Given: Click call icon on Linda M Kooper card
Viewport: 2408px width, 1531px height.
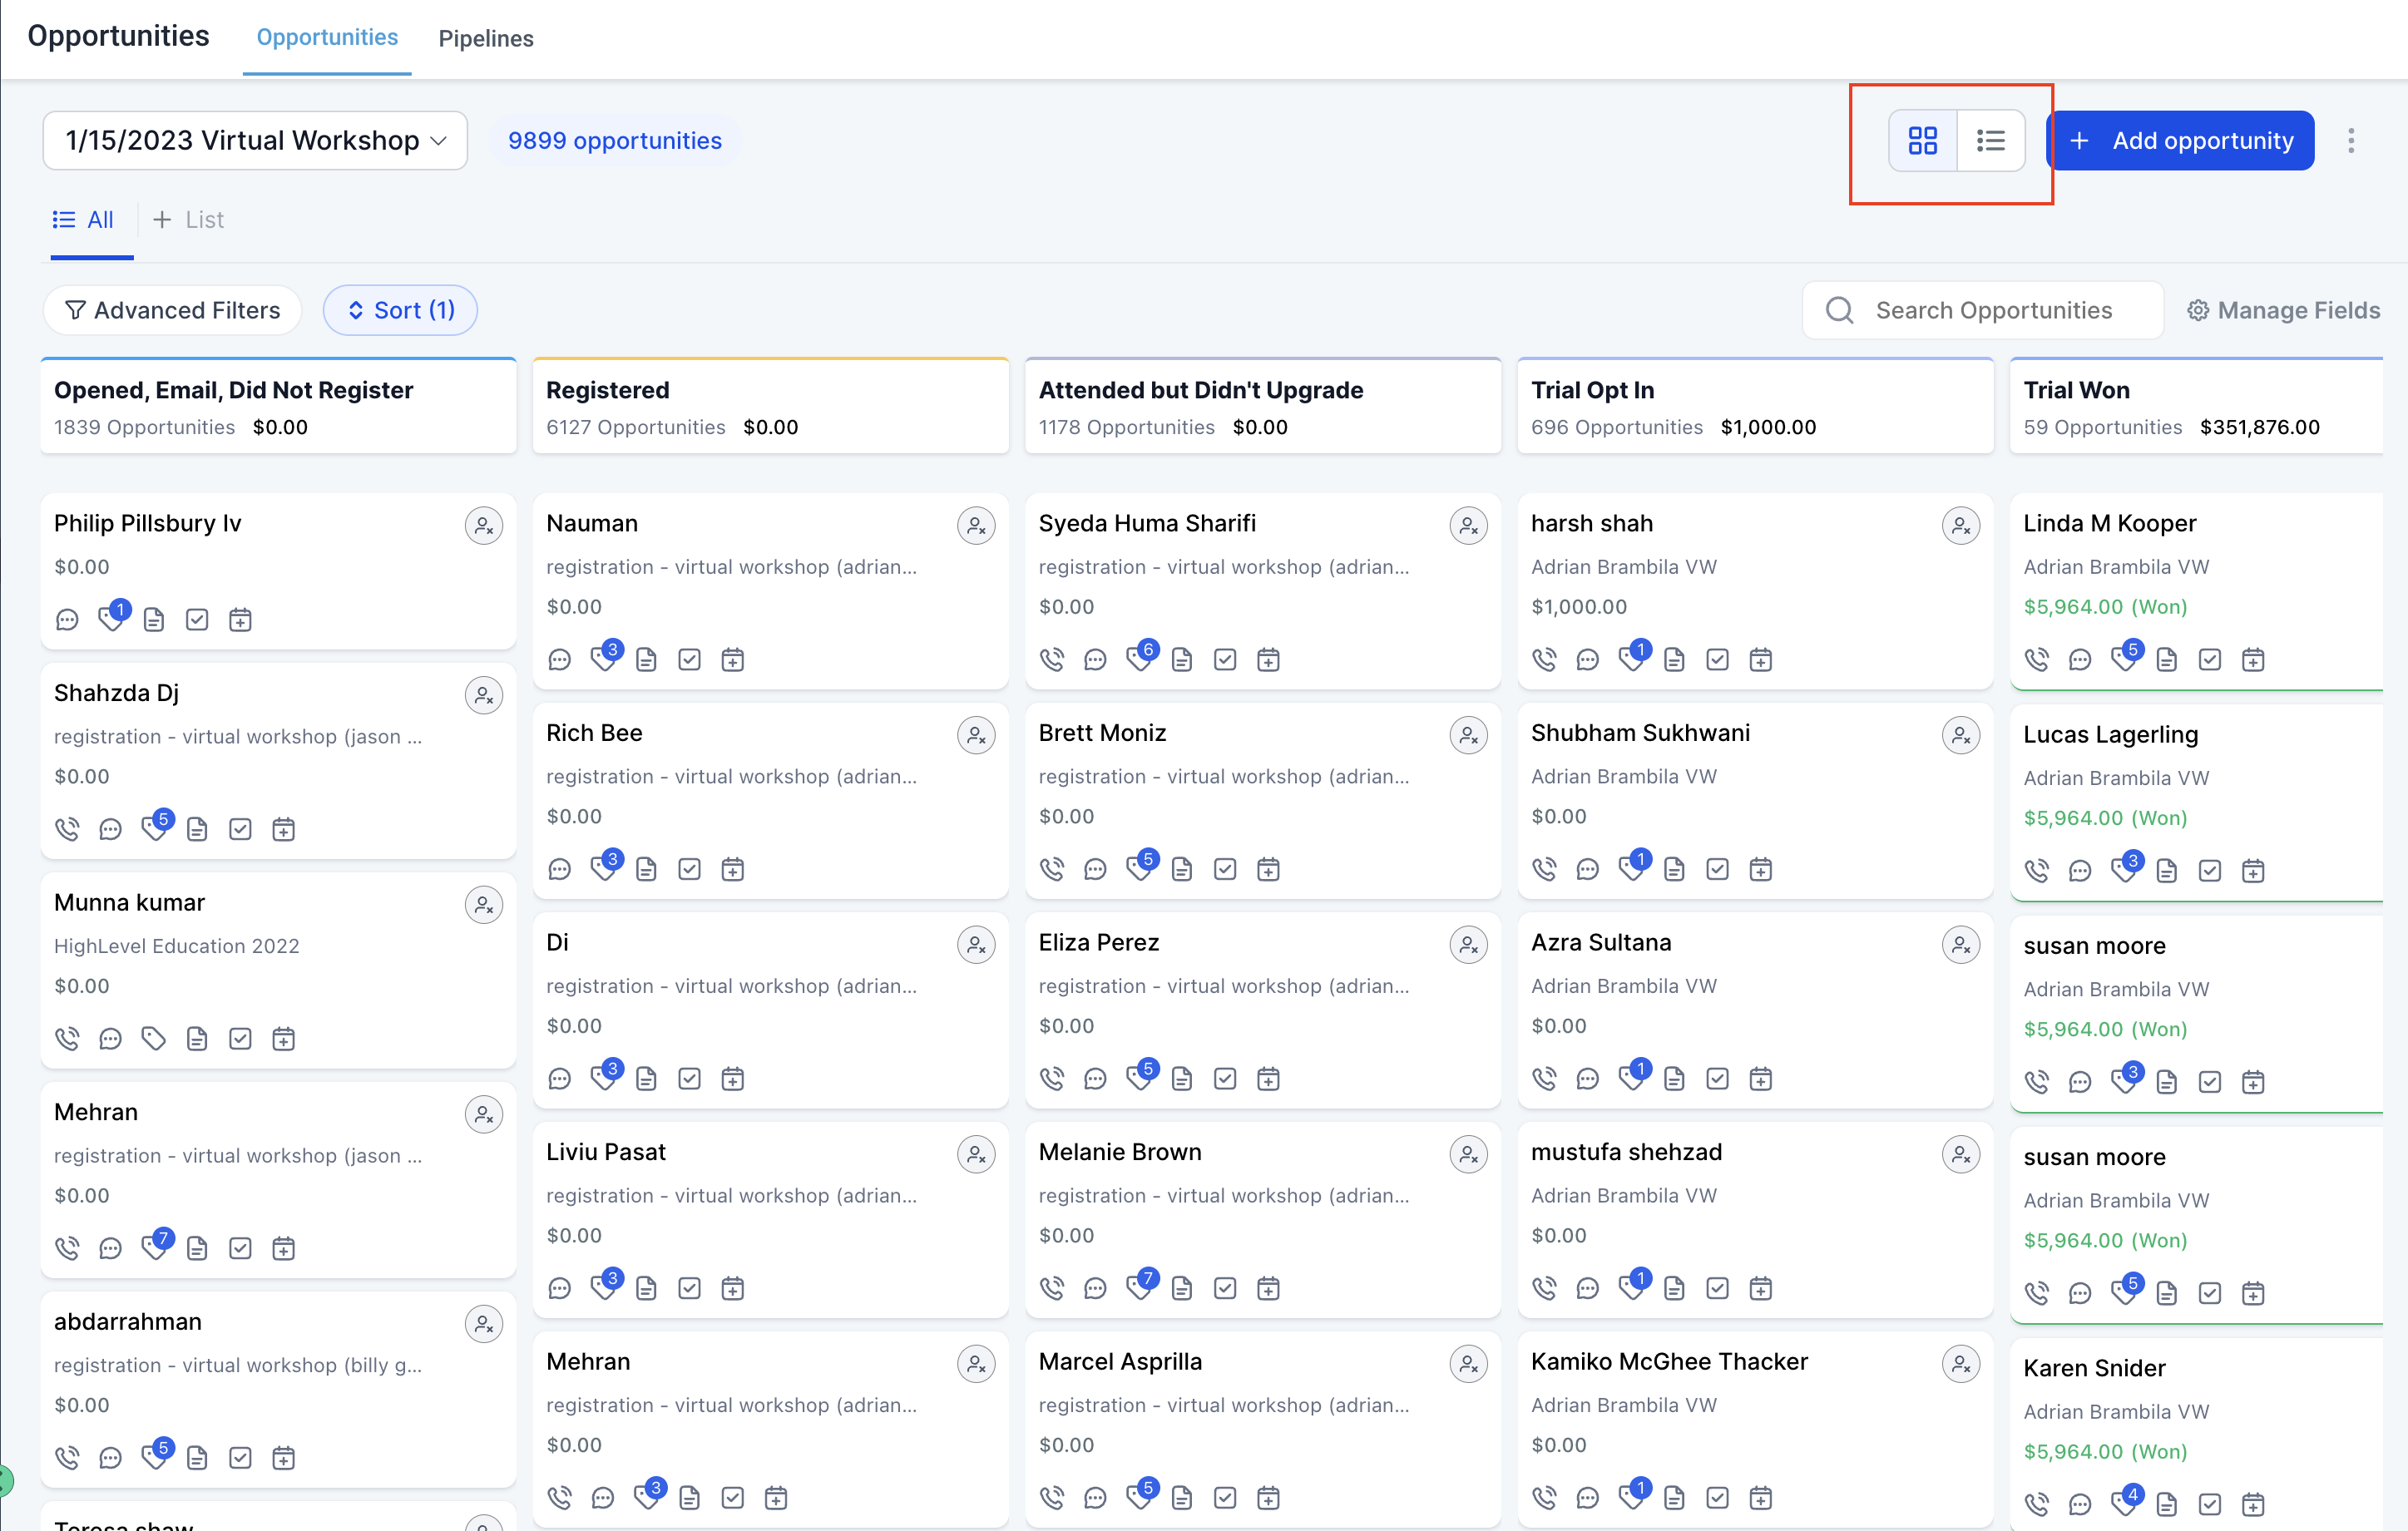Looking at the screenshot, I should pos(2037,660).
